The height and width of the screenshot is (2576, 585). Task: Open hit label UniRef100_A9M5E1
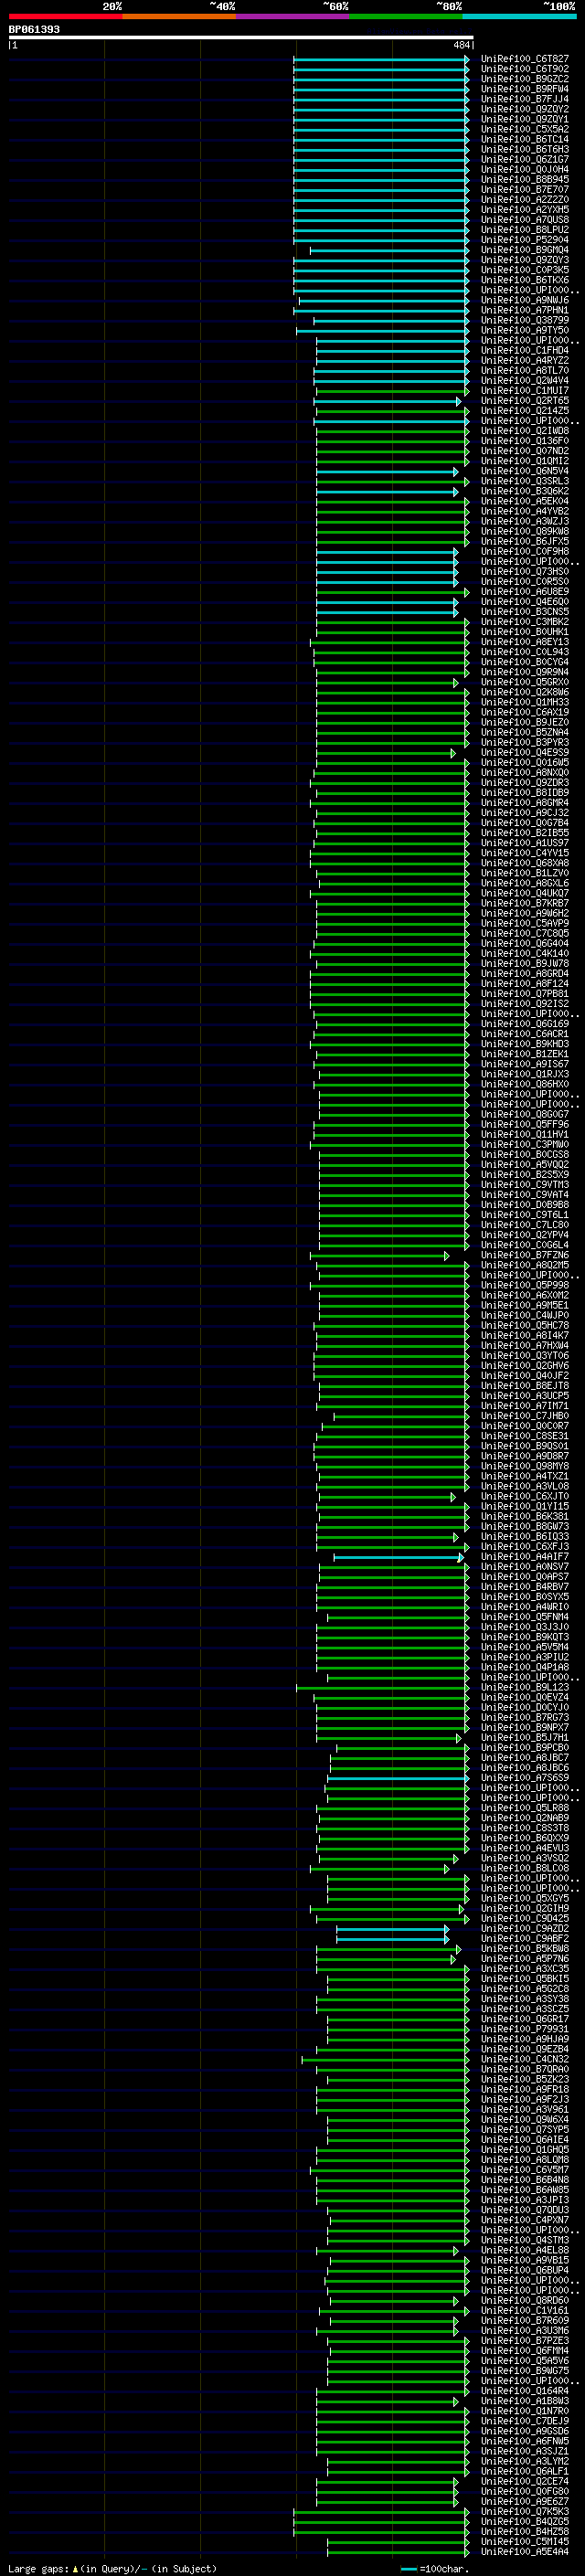pos(525,1305)
